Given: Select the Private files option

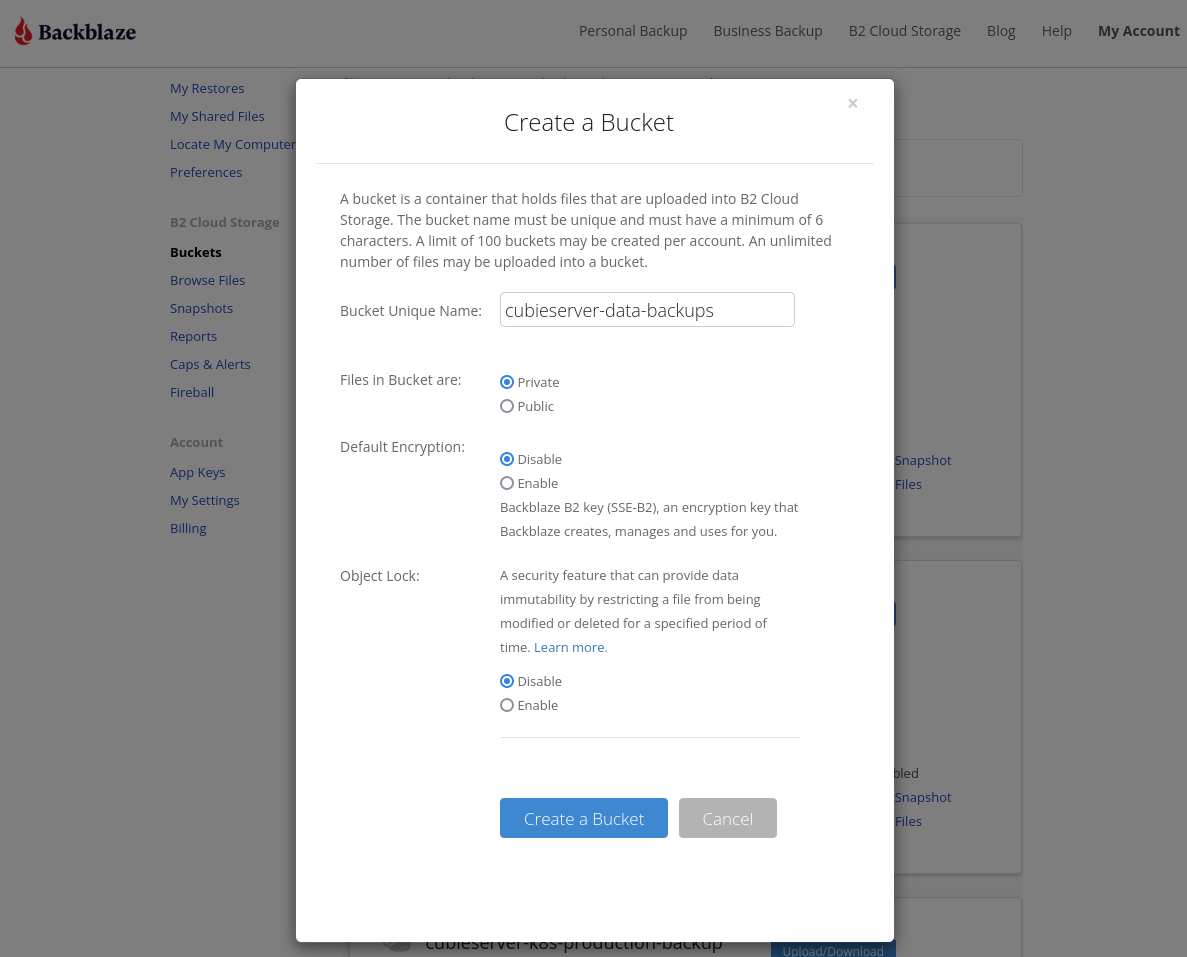Looking at the screenshot, I should pyautogui.click(x=507, y=382).
